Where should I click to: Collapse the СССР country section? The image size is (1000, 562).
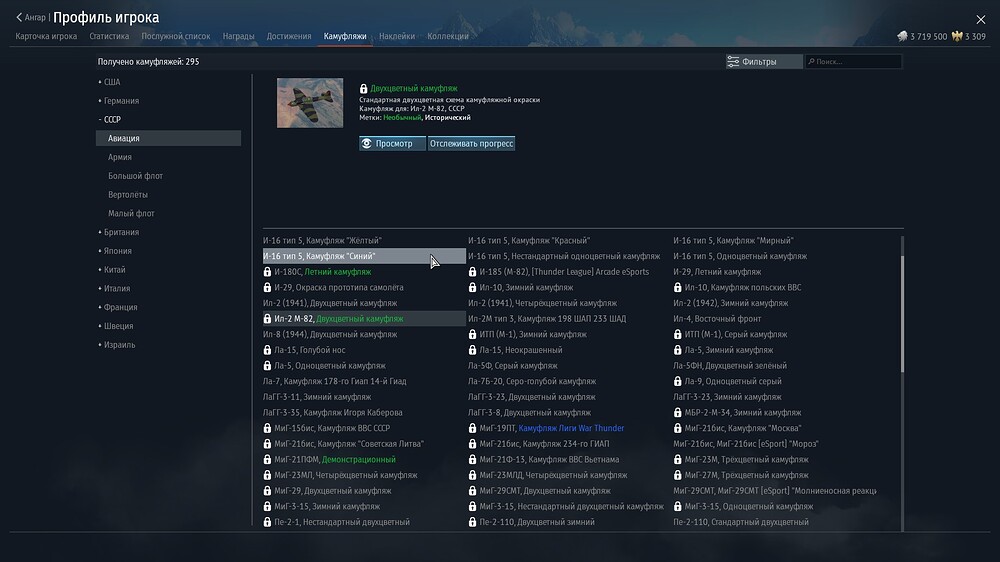click(111, 120)
